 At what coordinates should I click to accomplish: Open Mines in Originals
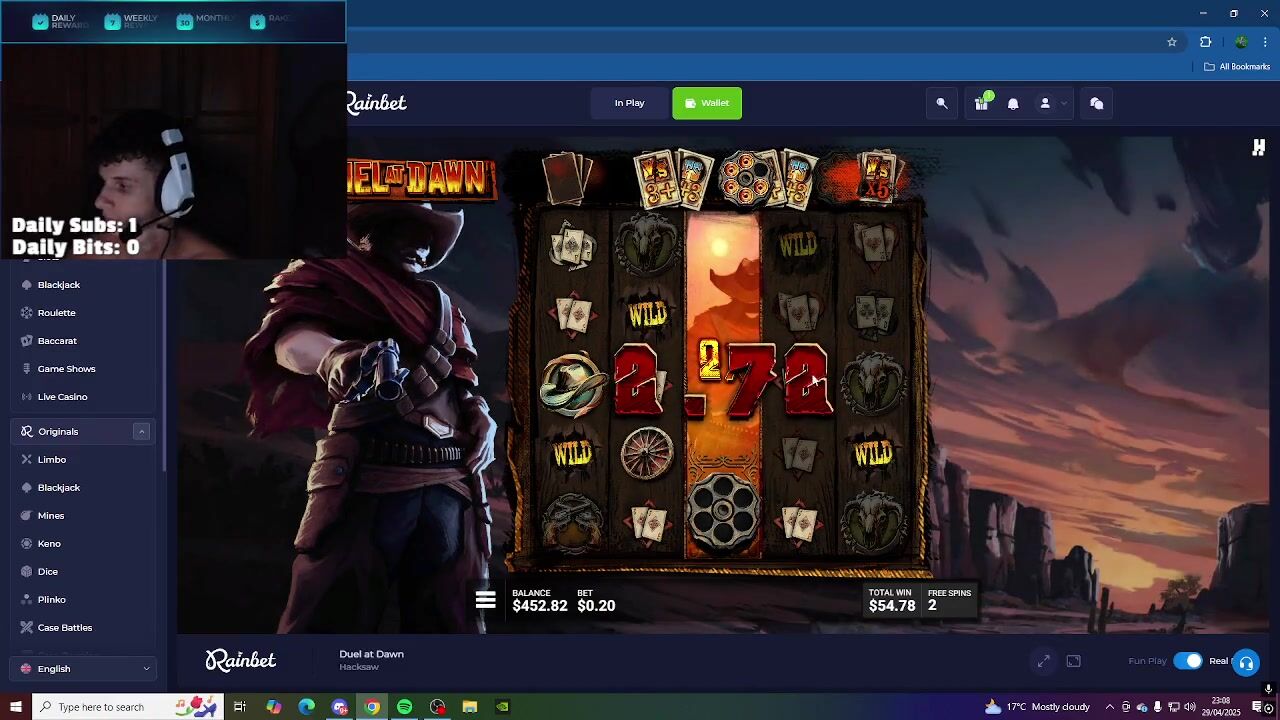(51, 516)
